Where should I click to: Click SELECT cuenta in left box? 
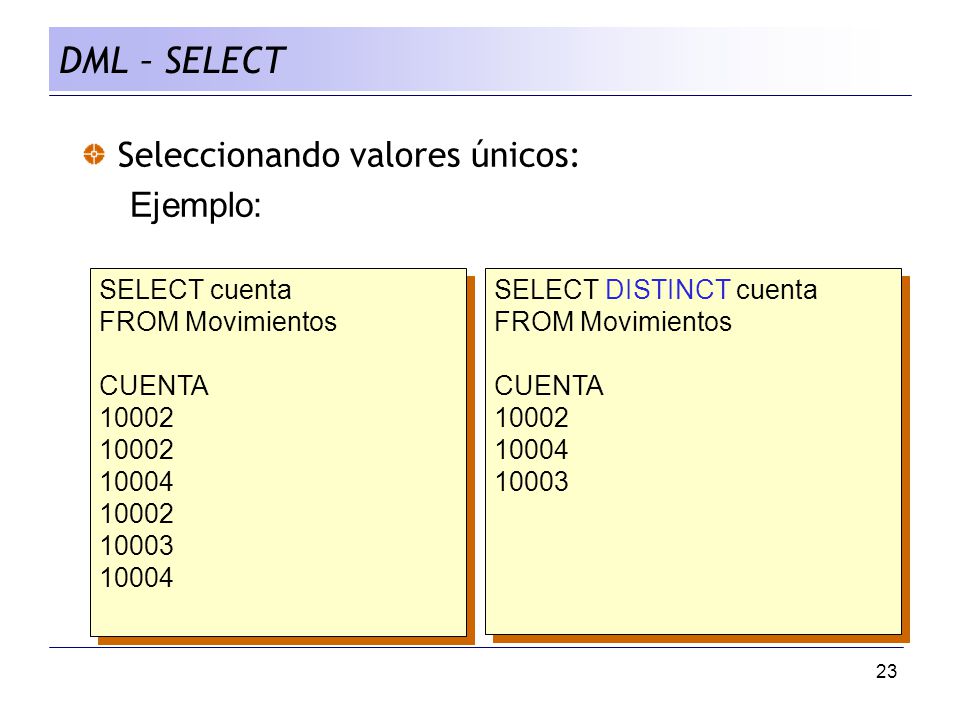point(195,290)
